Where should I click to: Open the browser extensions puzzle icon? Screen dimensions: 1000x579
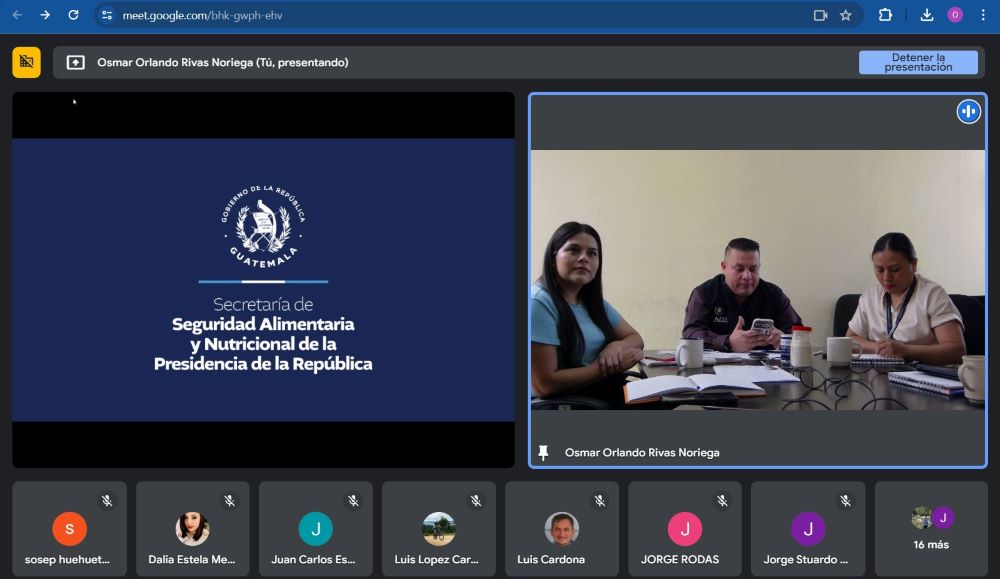click(x=885, y=15)
